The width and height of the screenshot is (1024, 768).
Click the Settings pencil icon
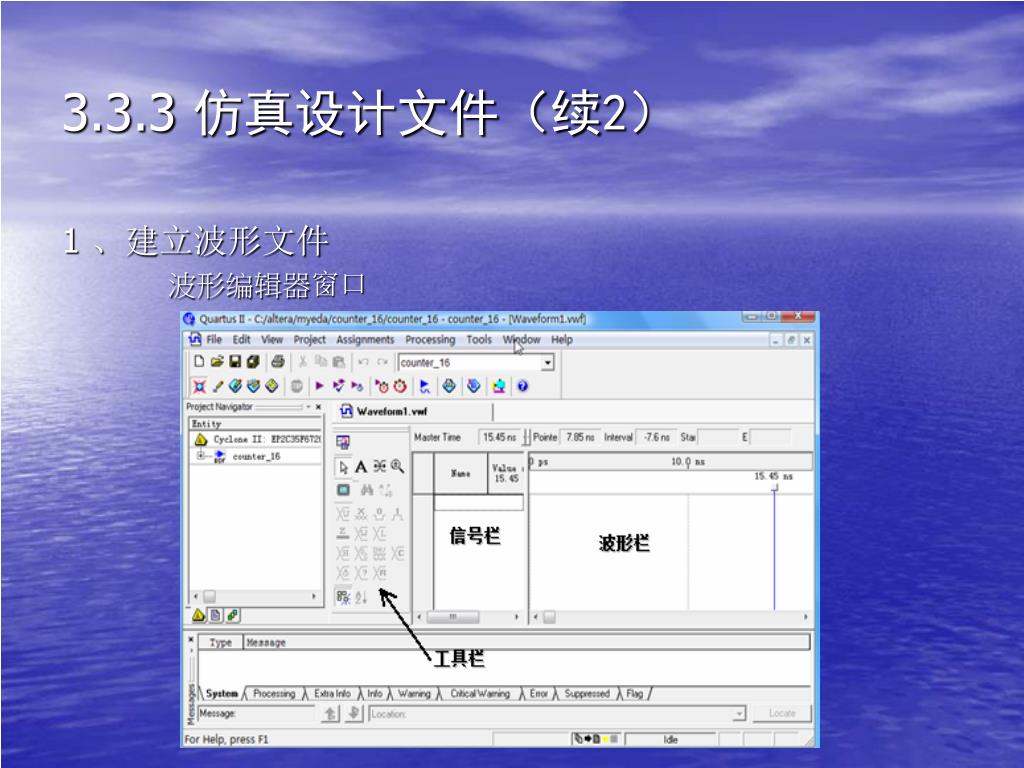click(x=217, y=386)
